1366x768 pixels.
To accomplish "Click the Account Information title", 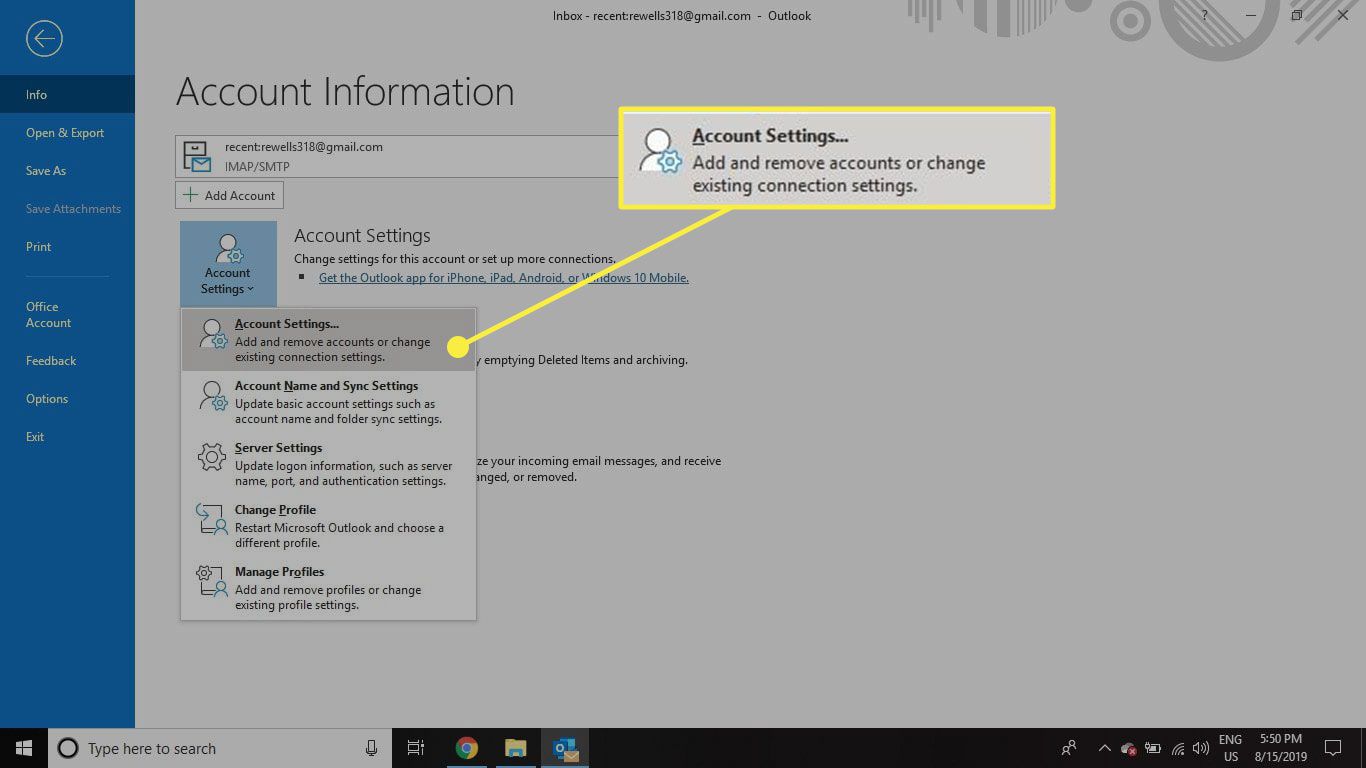I will click(345, 92).
